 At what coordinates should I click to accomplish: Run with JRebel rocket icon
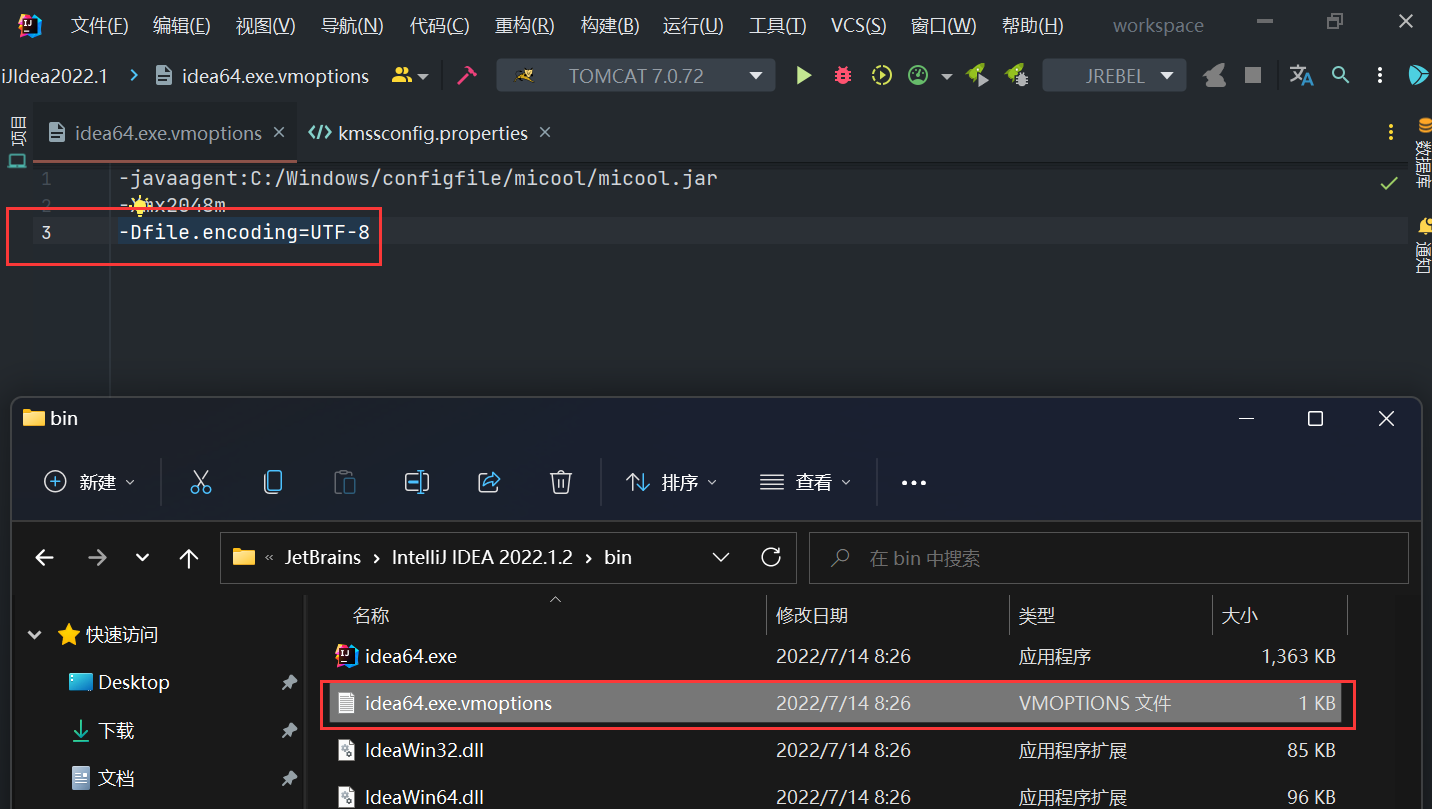977,75
